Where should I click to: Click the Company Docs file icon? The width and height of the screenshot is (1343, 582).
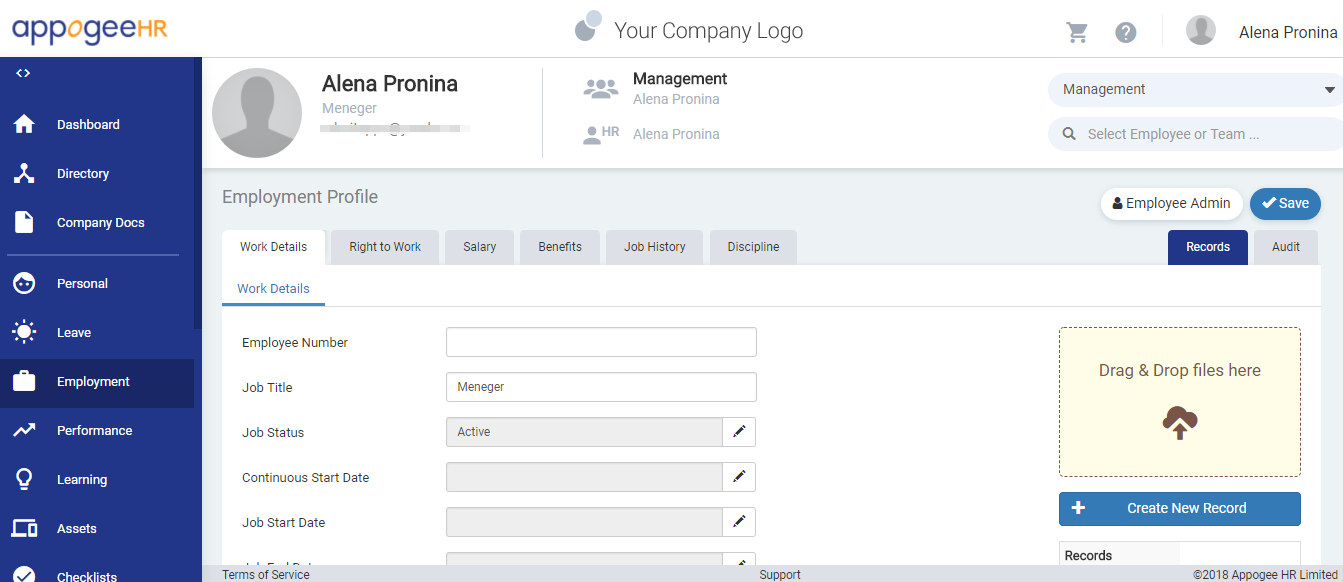[24, 222]
